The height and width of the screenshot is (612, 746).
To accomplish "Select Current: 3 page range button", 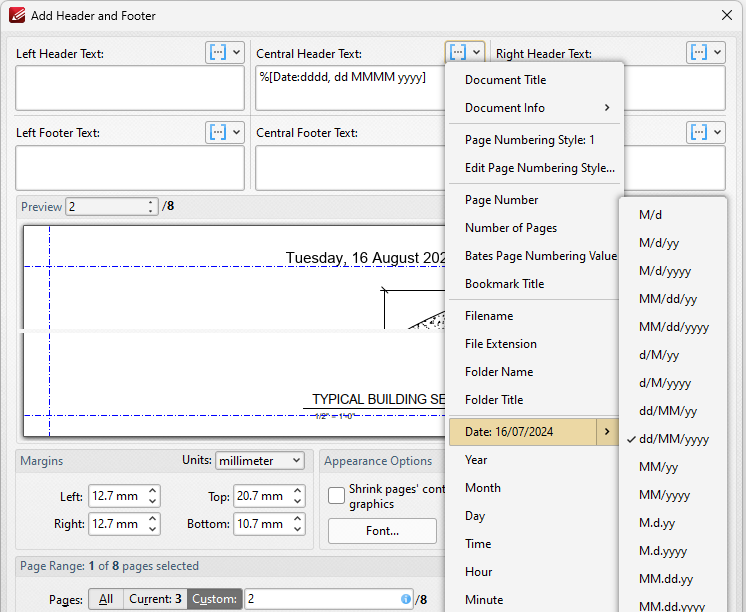I will click(x=155, y=599).
